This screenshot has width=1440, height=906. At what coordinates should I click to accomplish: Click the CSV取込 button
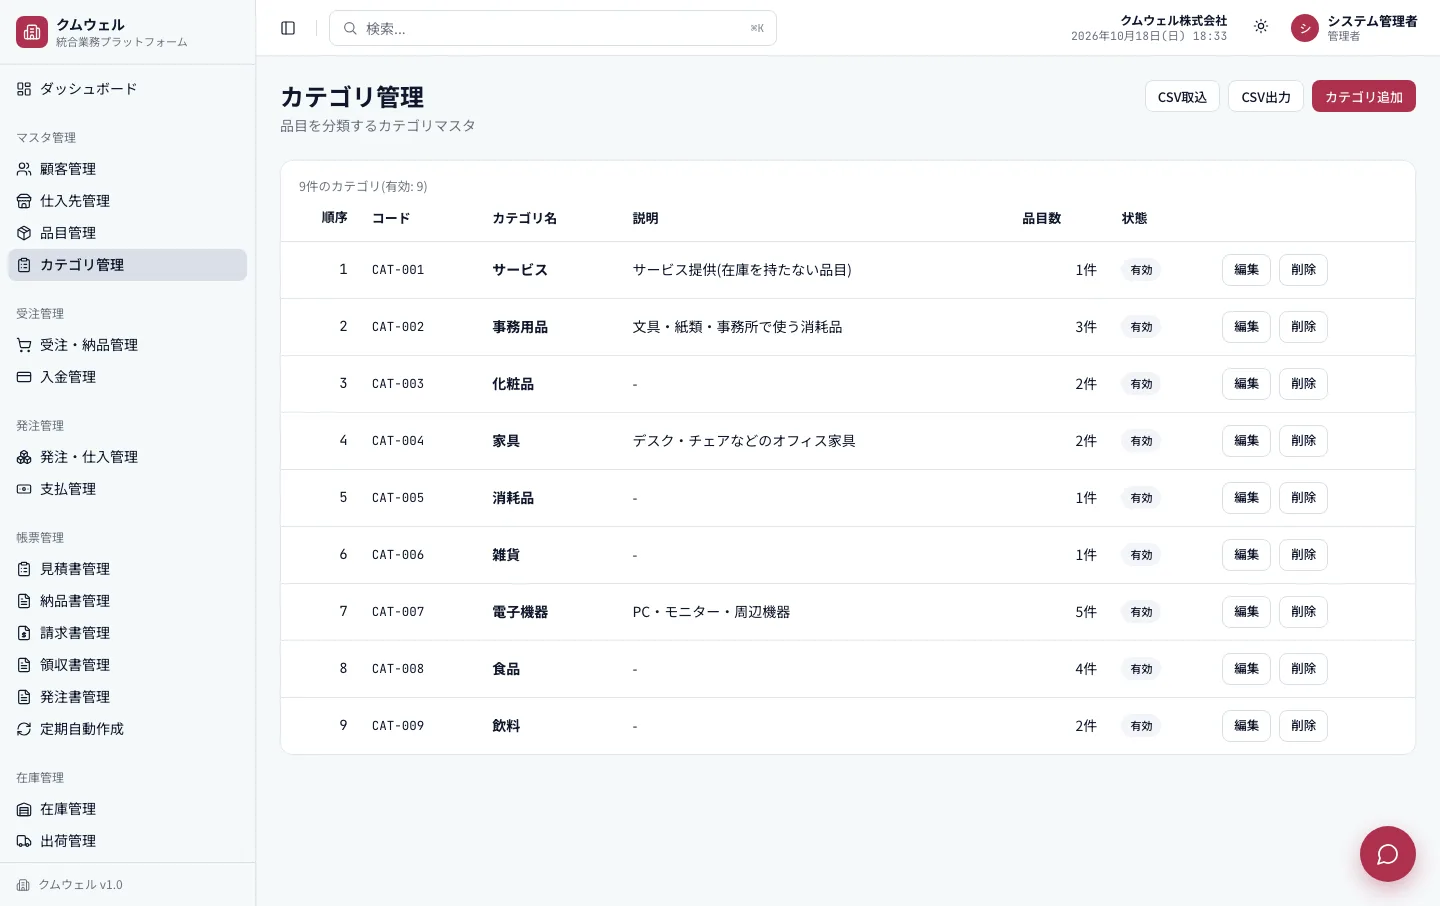pos(1182,96)
